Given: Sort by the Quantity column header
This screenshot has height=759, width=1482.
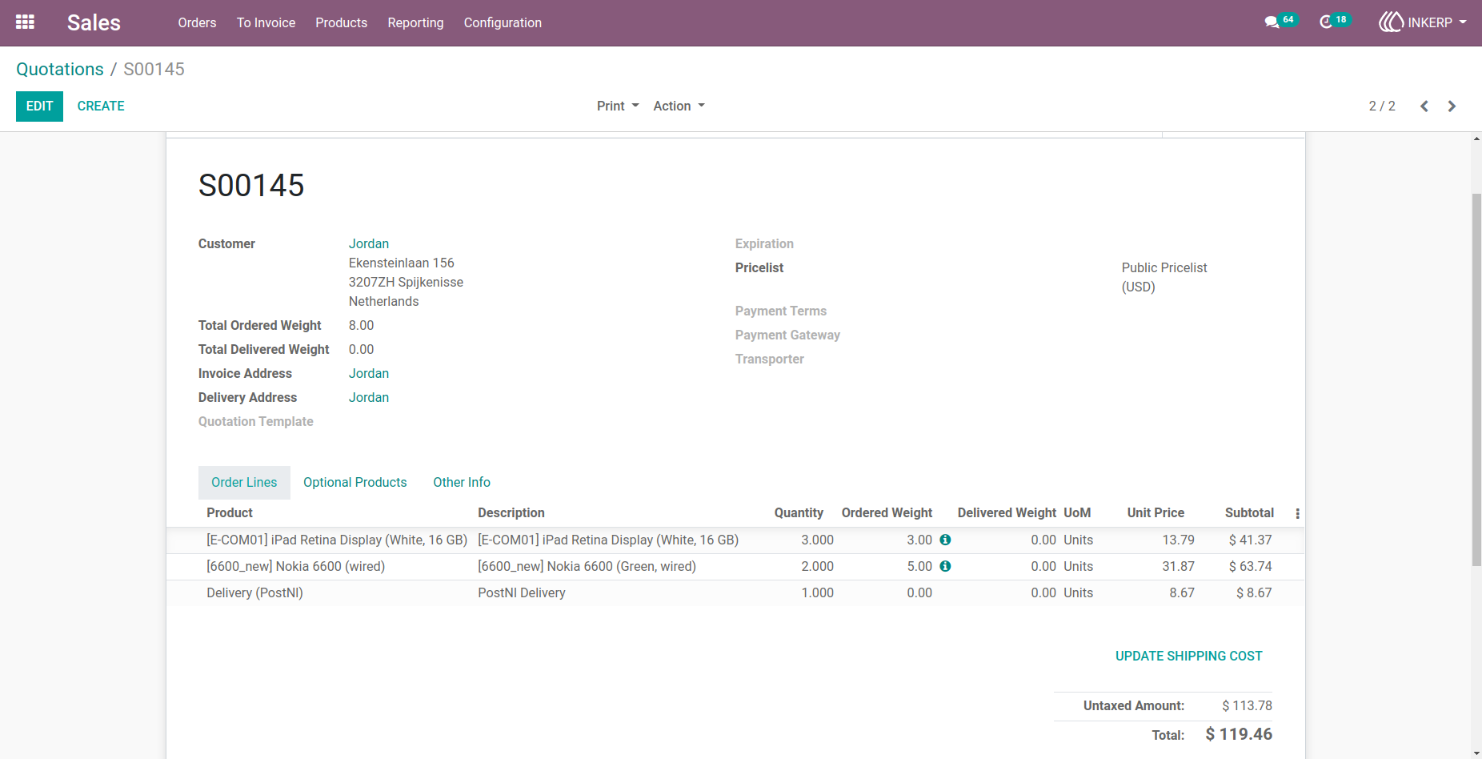Looking at the screenshot, I should (x=799, y=513).
